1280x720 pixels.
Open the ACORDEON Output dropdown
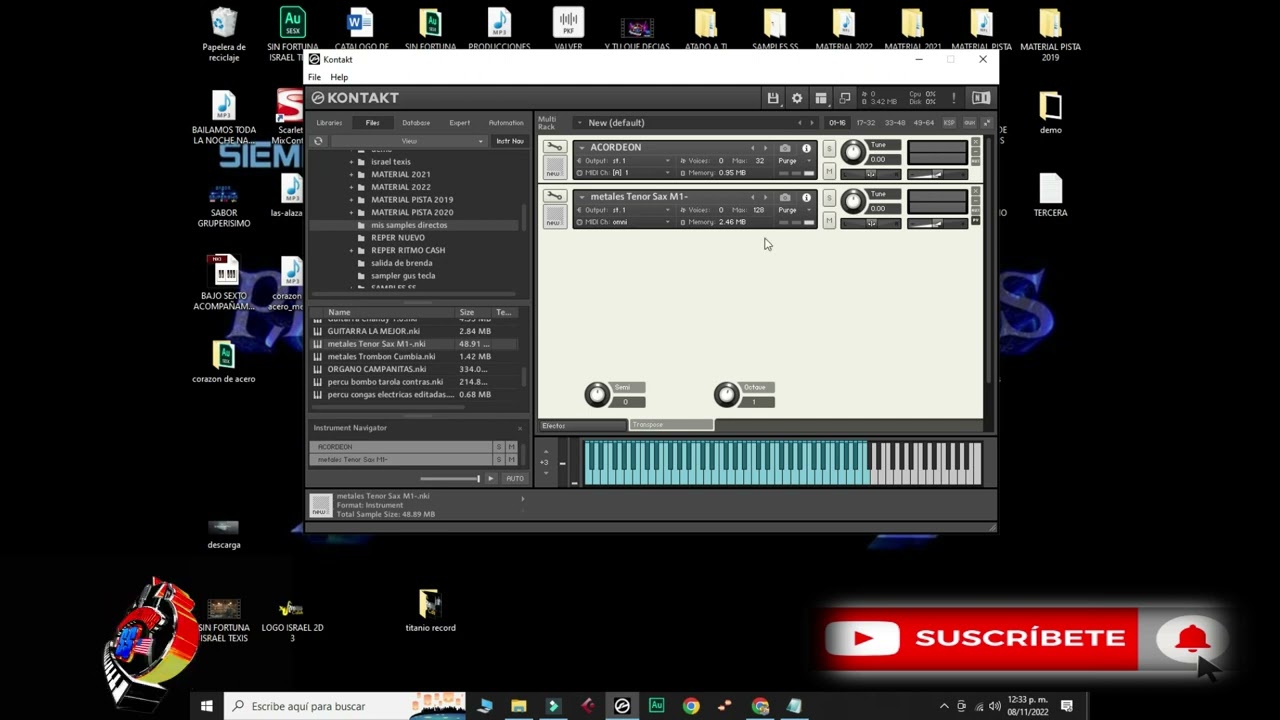(625, 161)
